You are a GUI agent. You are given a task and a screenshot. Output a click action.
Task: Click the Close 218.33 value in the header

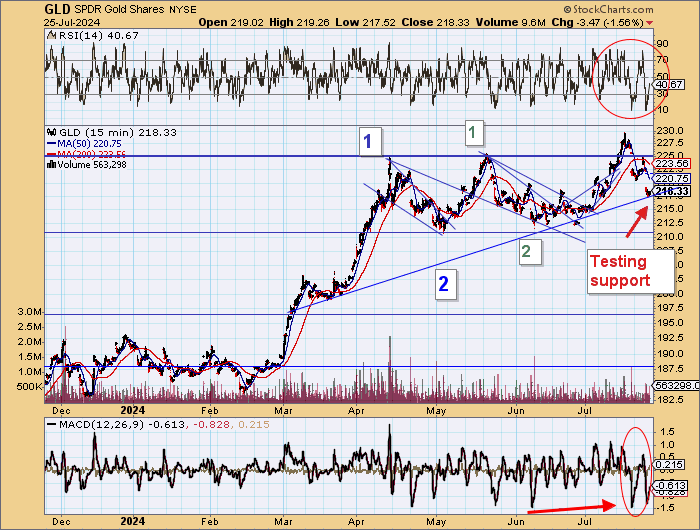click(x=435, y=22)
